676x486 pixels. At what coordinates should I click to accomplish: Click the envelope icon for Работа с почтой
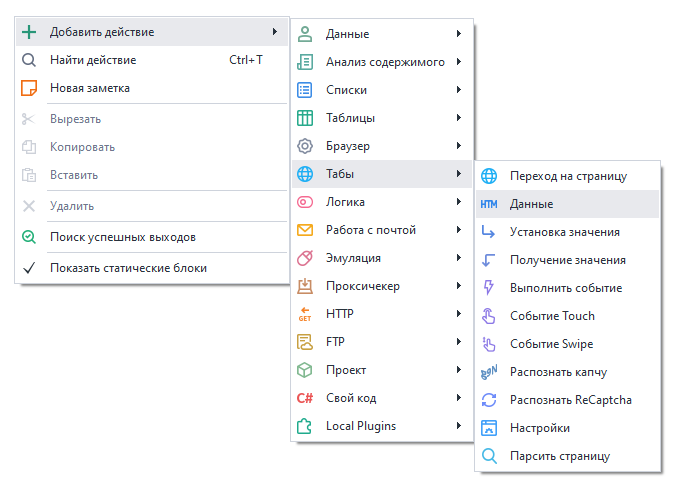click(306, 230)
